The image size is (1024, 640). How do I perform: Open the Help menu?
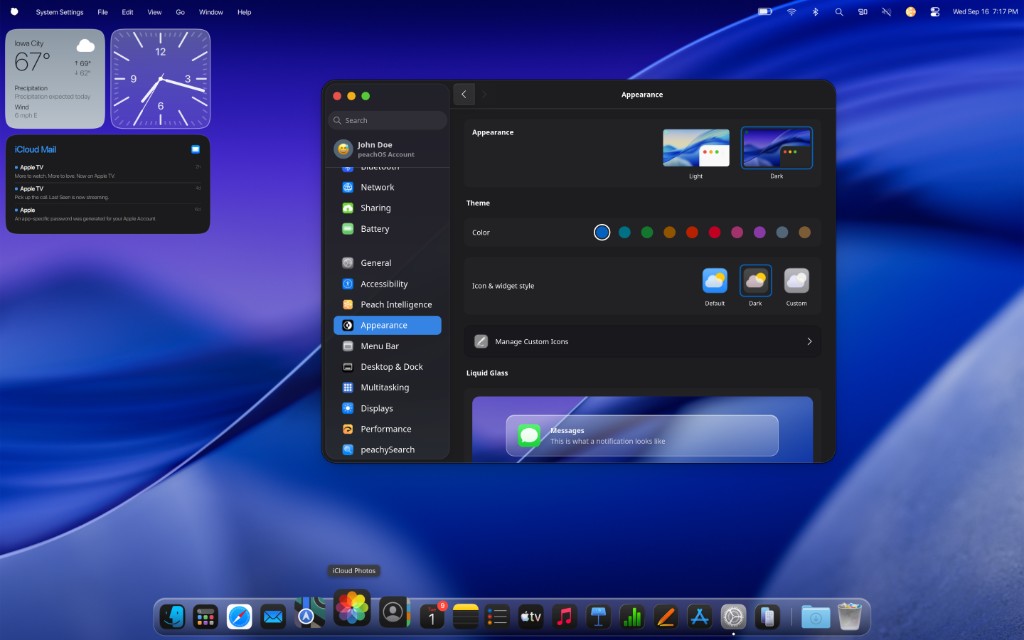(x=244, y=12)
